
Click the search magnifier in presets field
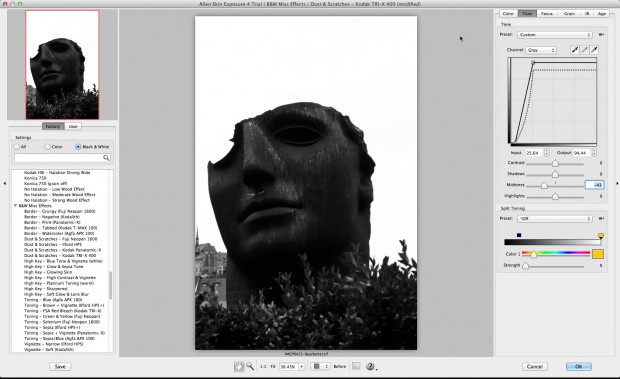click(x=106, y=158)
